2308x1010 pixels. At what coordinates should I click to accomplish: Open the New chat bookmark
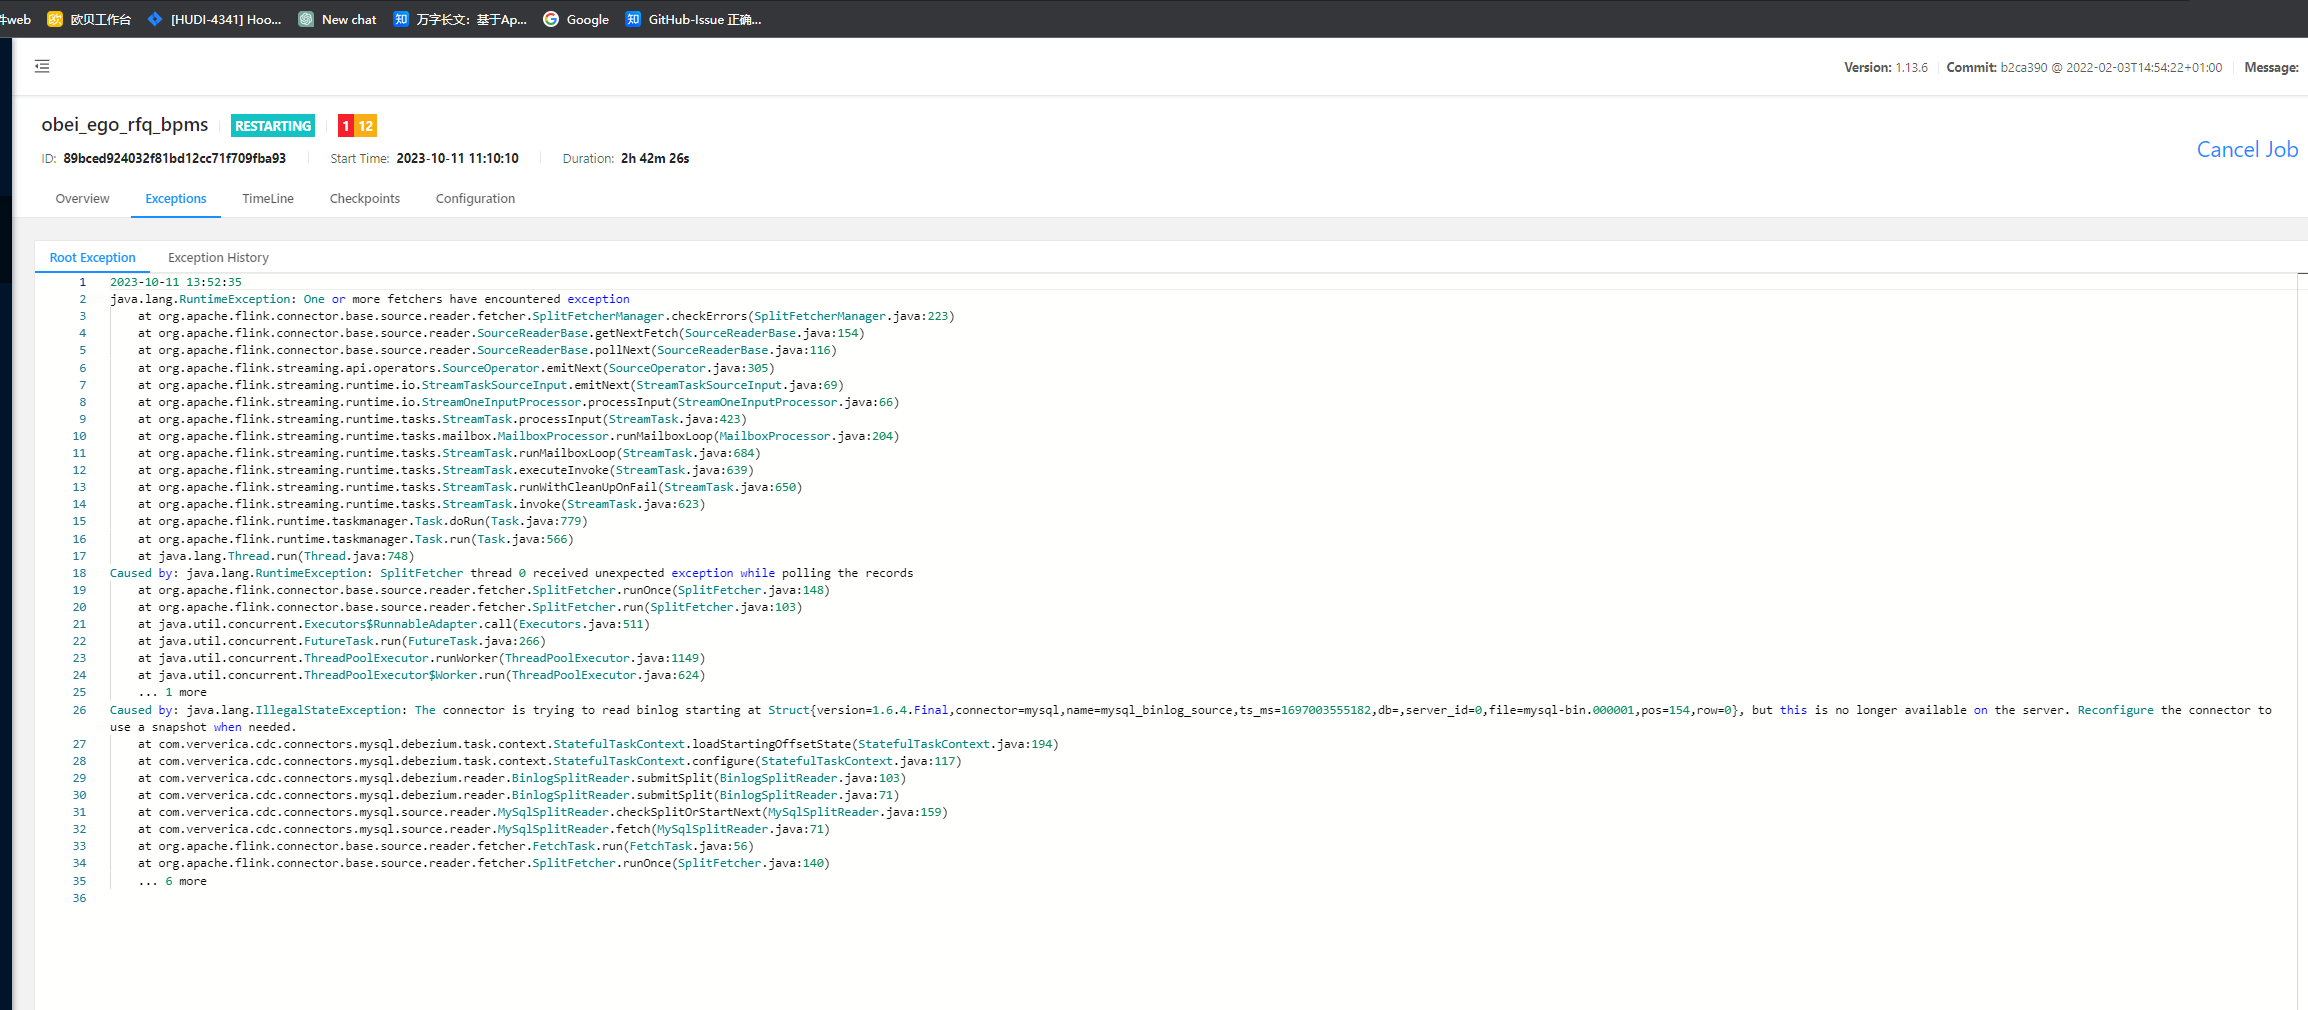coord(337,19)
